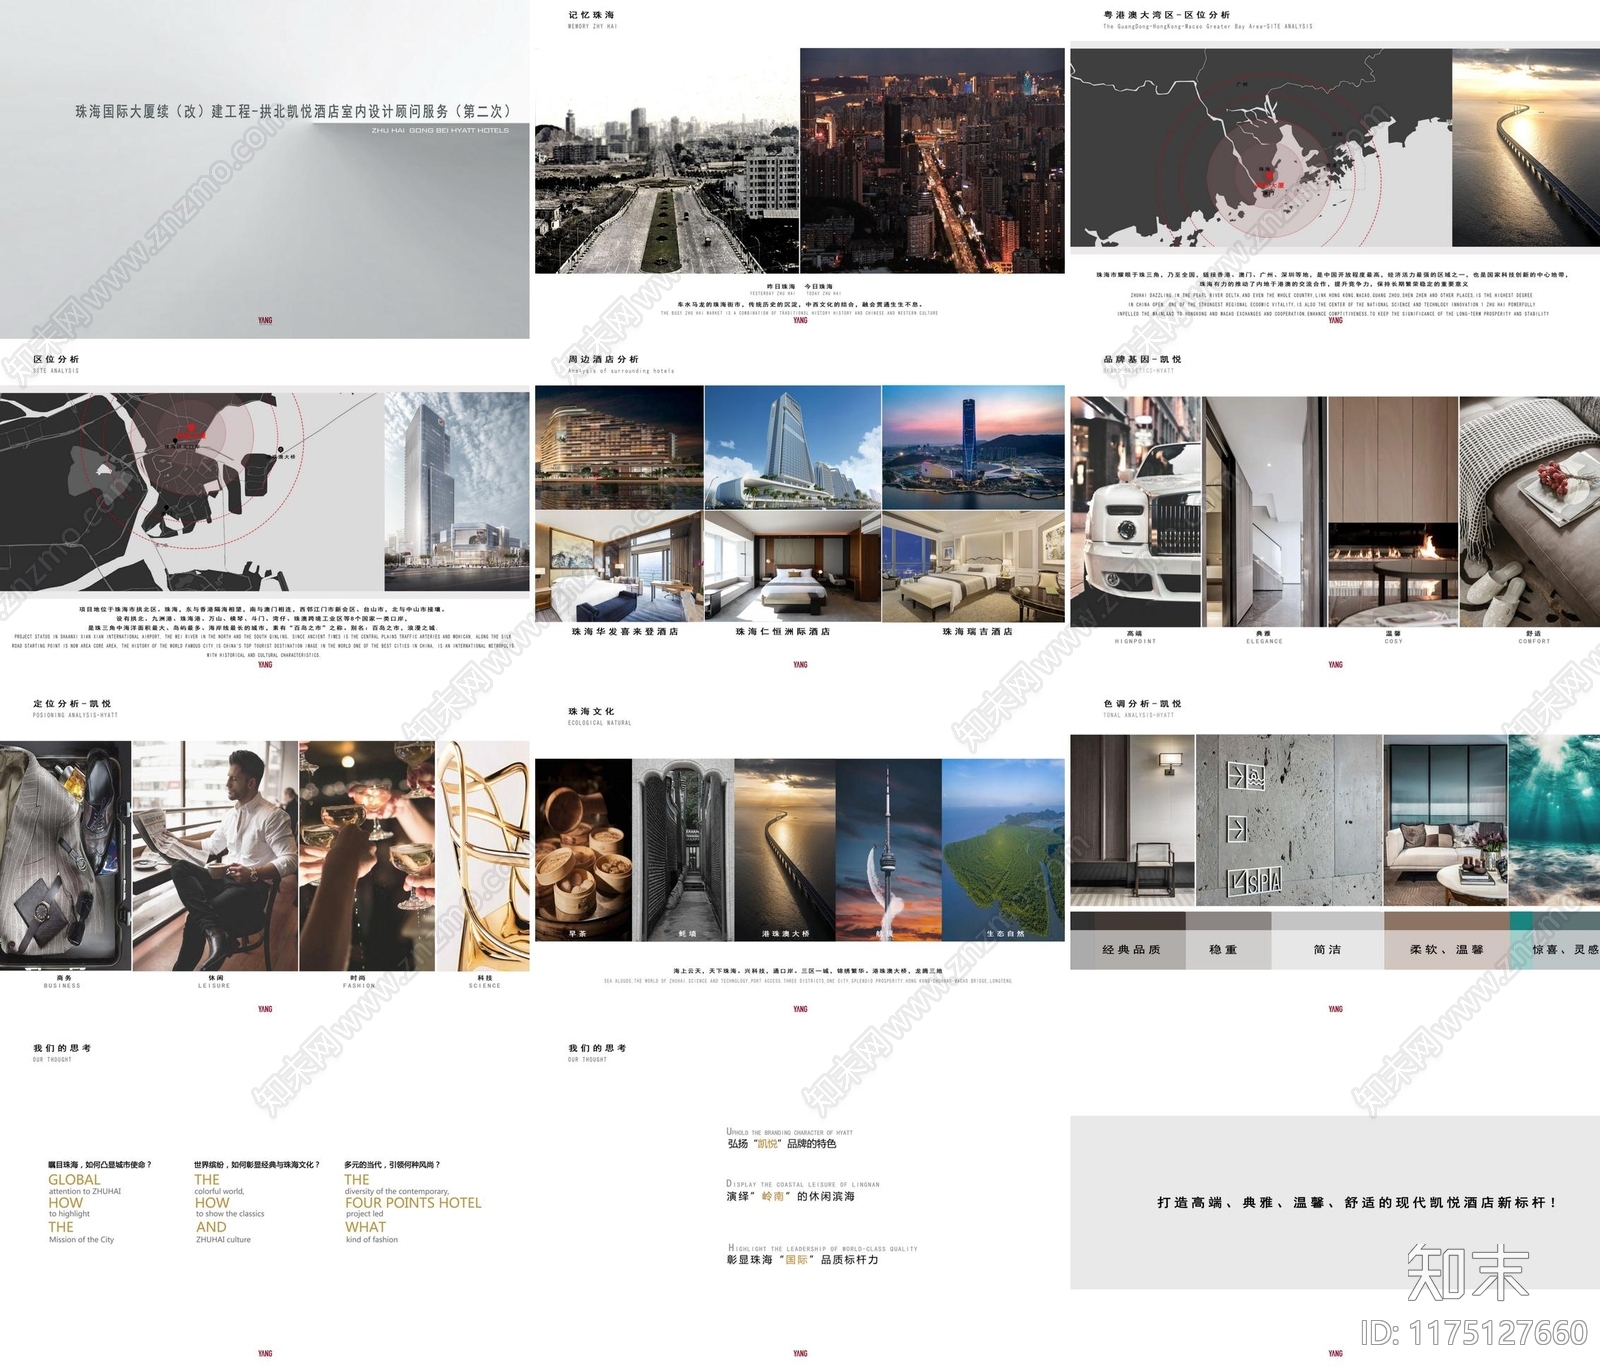
Task: Pick the 简洁 light color swatch
Action: point(1327,941)
